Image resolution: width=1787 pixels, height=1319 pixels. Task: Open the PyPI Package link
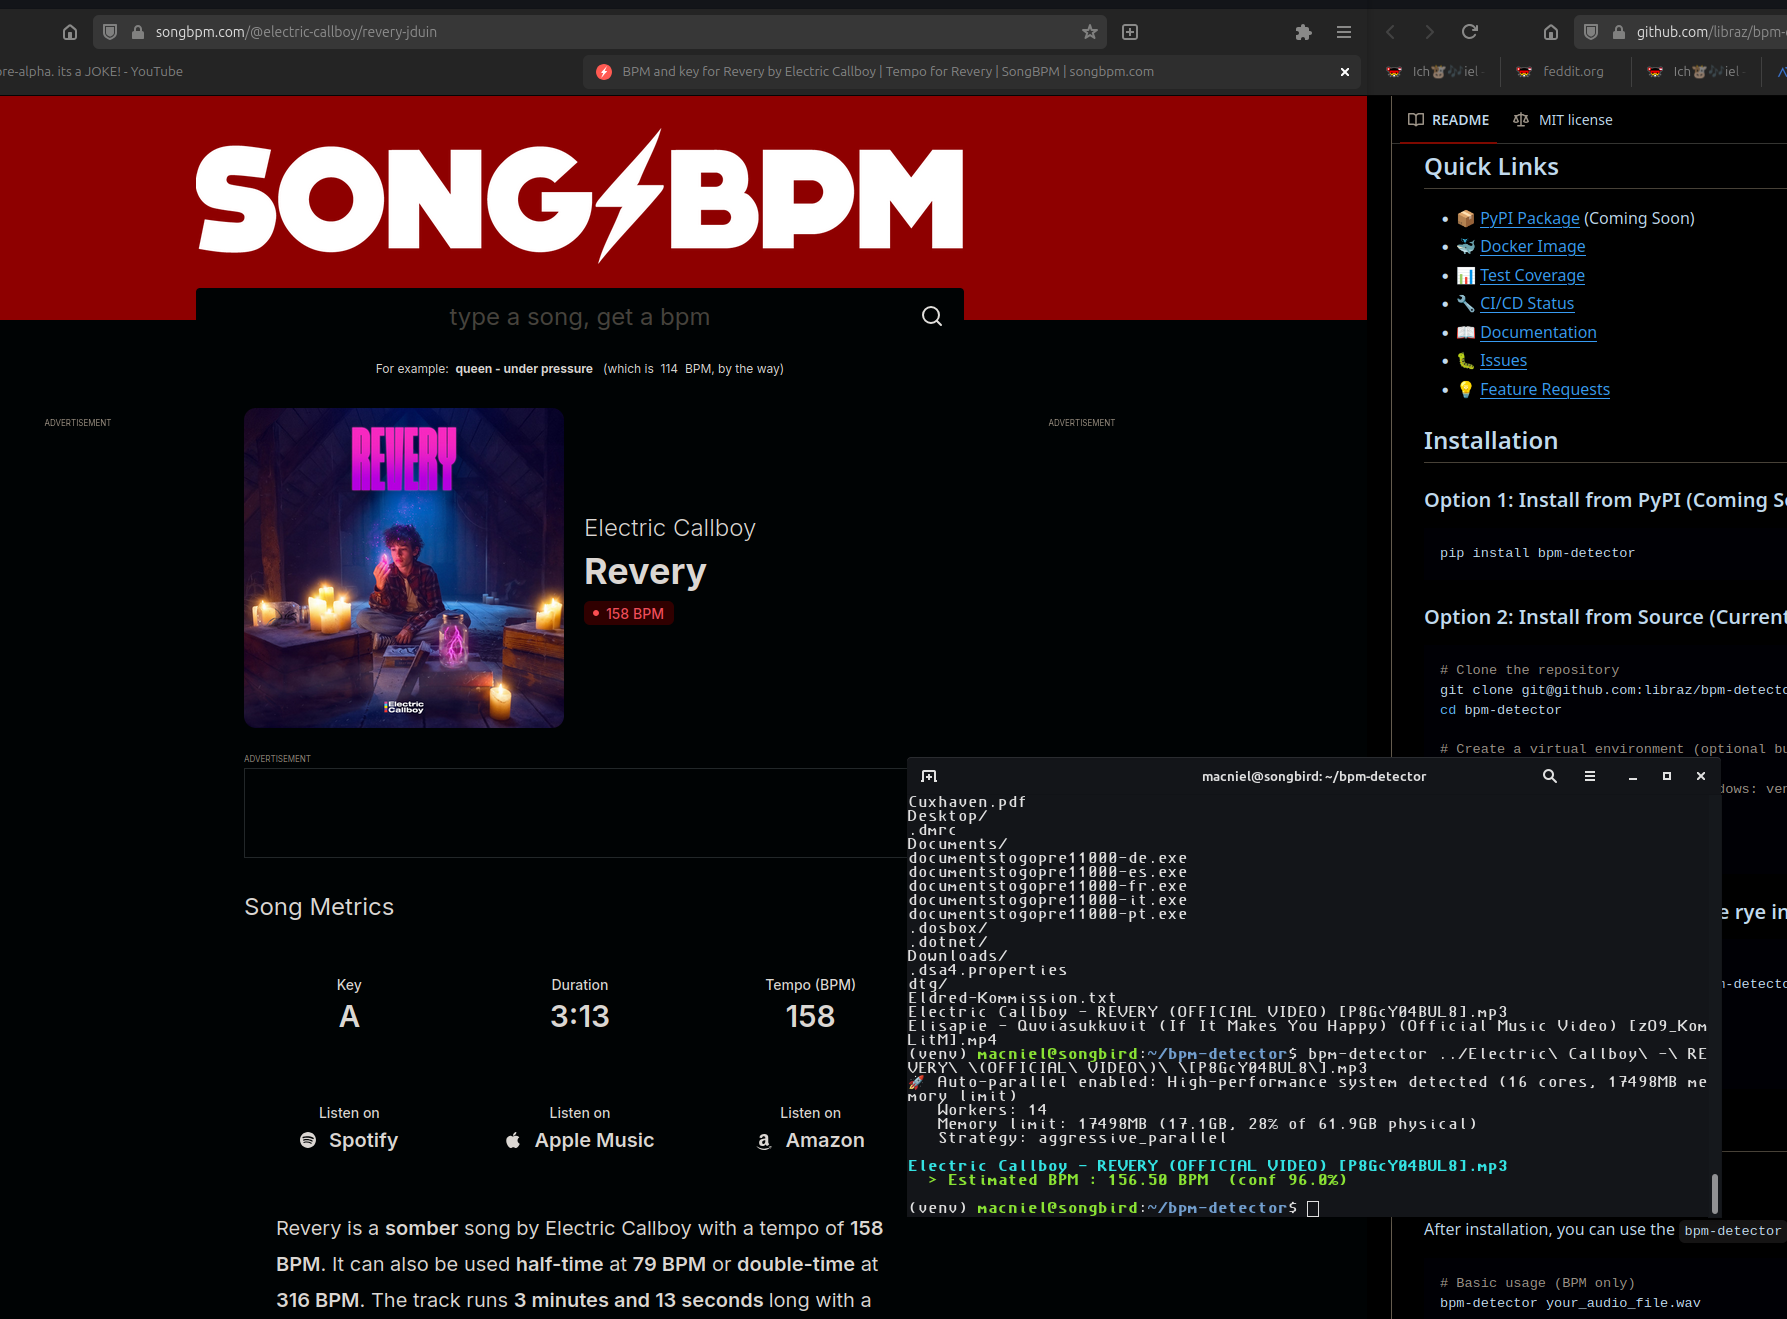(x=1529, y=218)
